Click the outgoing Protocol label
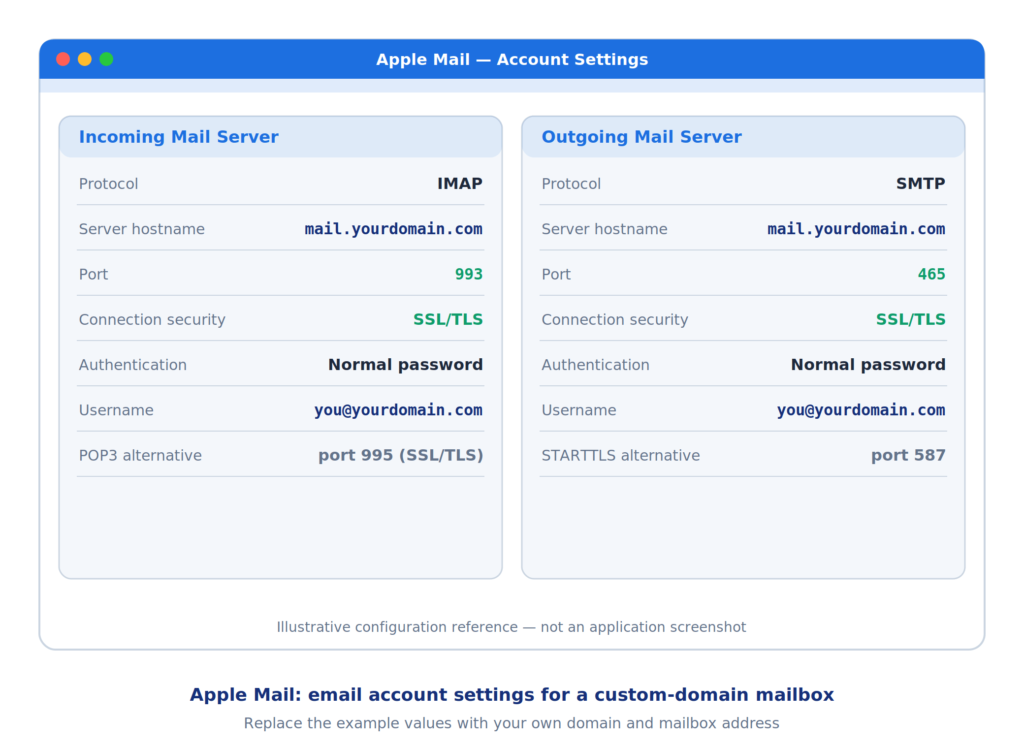 click(x=571, y=184)
